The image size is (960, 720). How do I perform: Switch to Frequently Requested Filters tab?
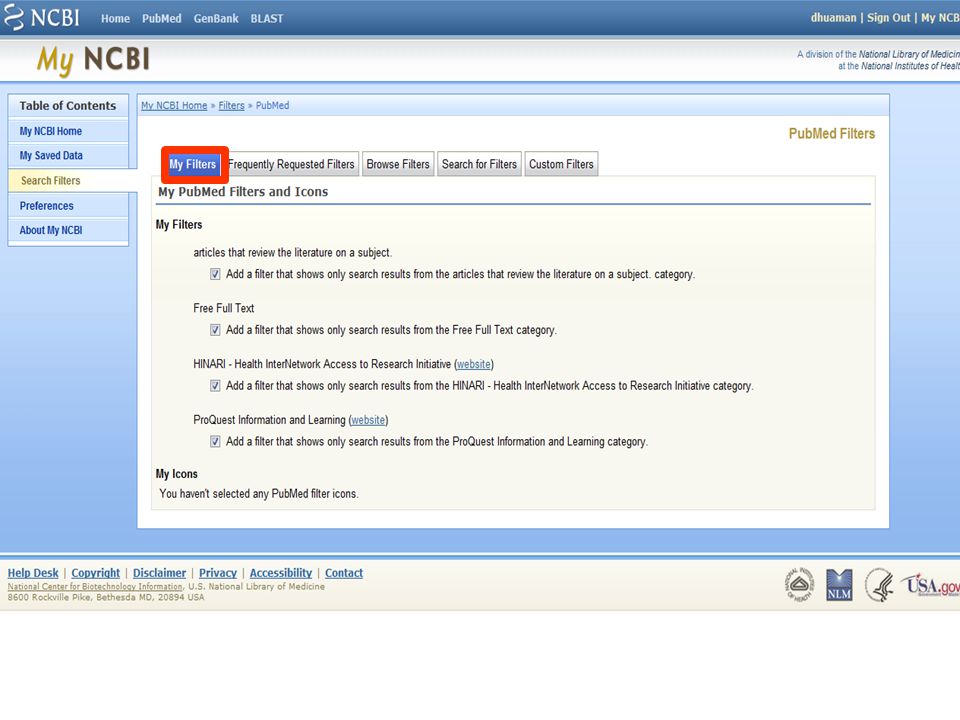pyautogui.click(x=291, y=164)
